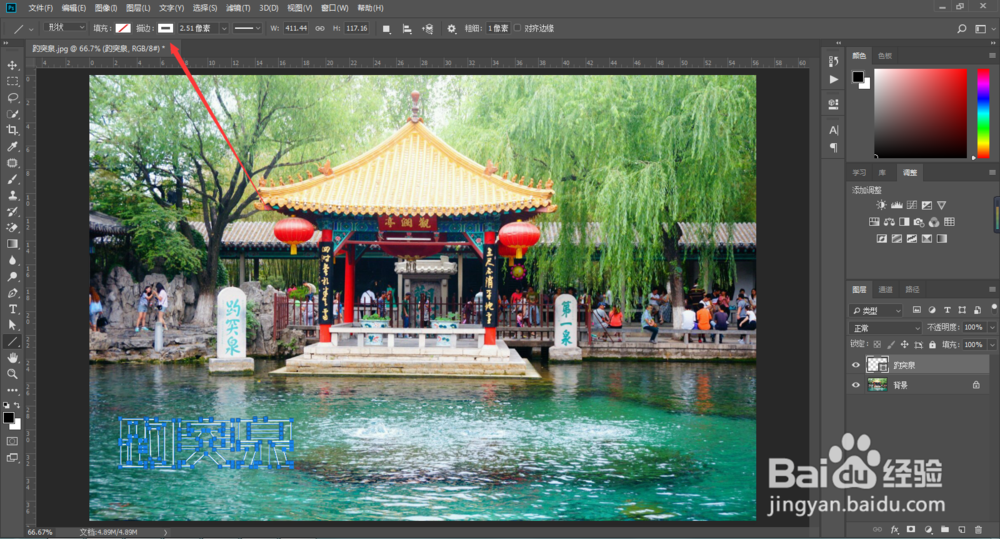
Task: Toggle lock all padlock icon
Action: click(932, 344)
